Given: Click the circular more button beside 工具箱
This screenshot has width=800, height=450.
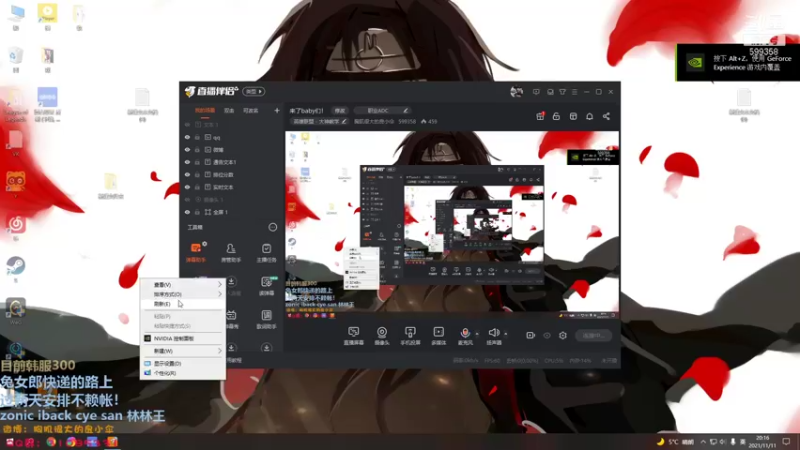Looking at the screenshot, I should (272, 227).
